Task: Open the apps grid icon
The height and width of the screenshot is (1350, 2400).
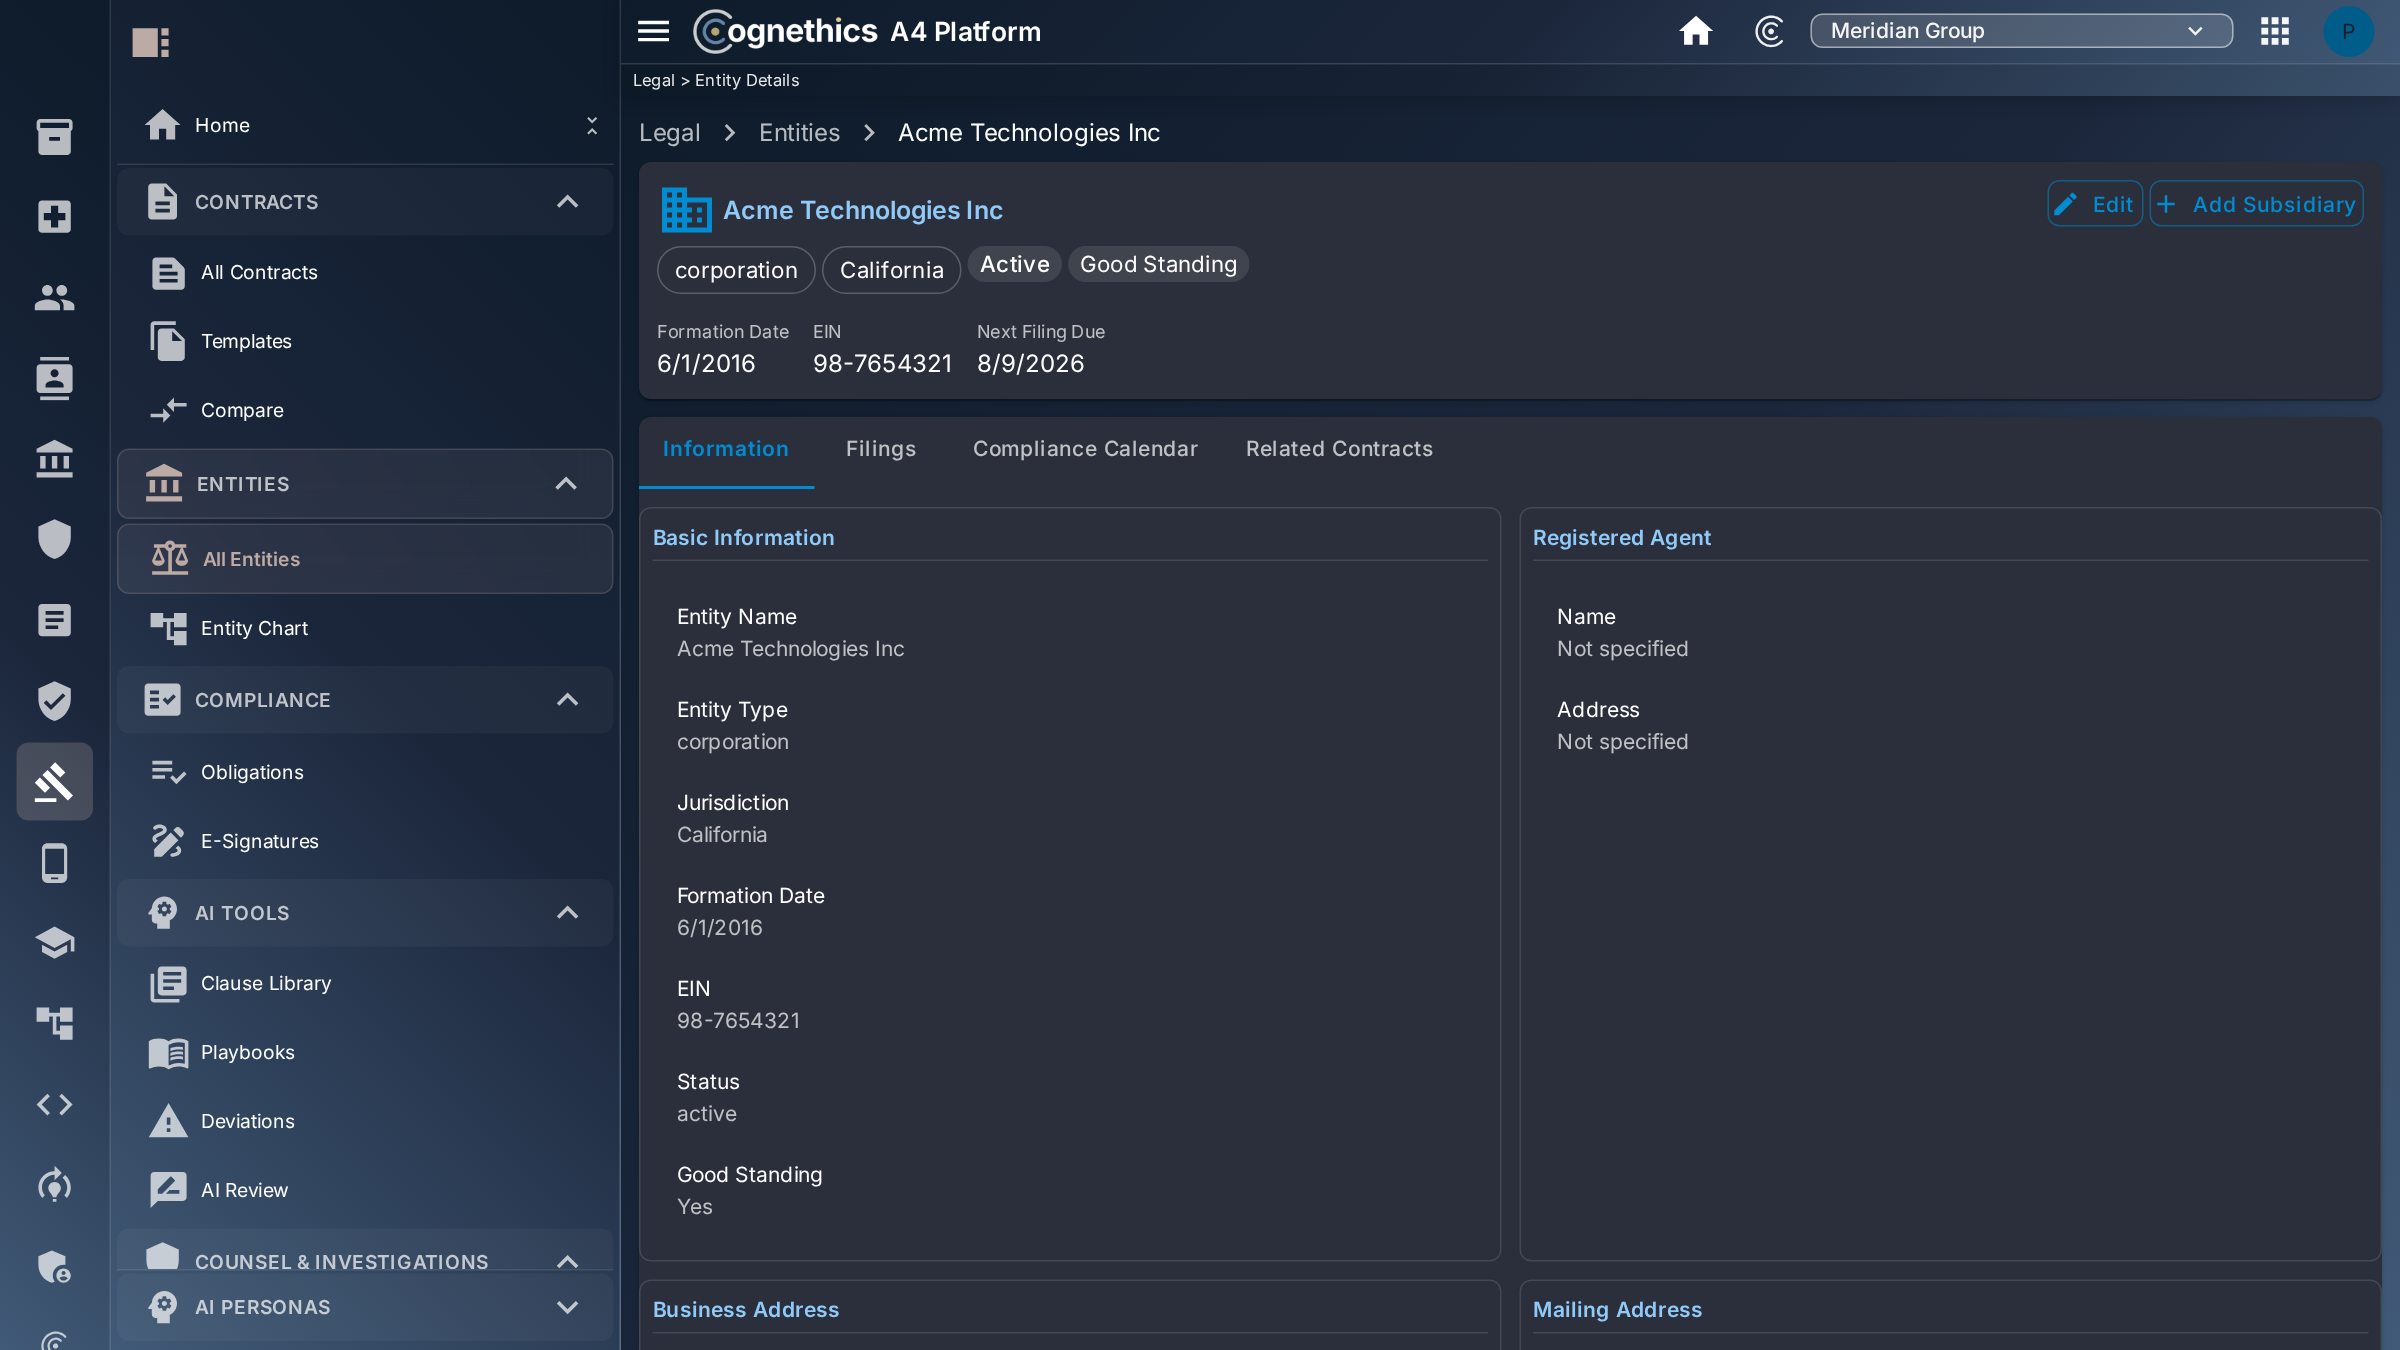Action: [2275, 31]
